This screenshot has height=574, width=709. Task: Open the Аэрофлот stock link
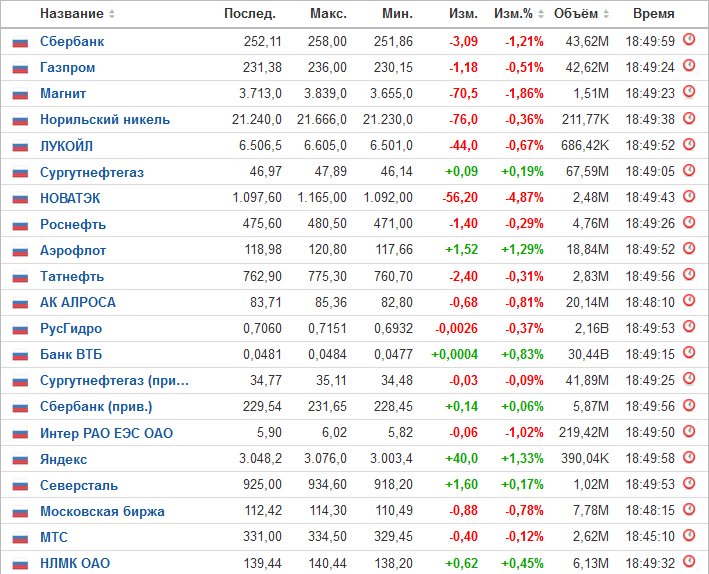(x=73, y=251)
